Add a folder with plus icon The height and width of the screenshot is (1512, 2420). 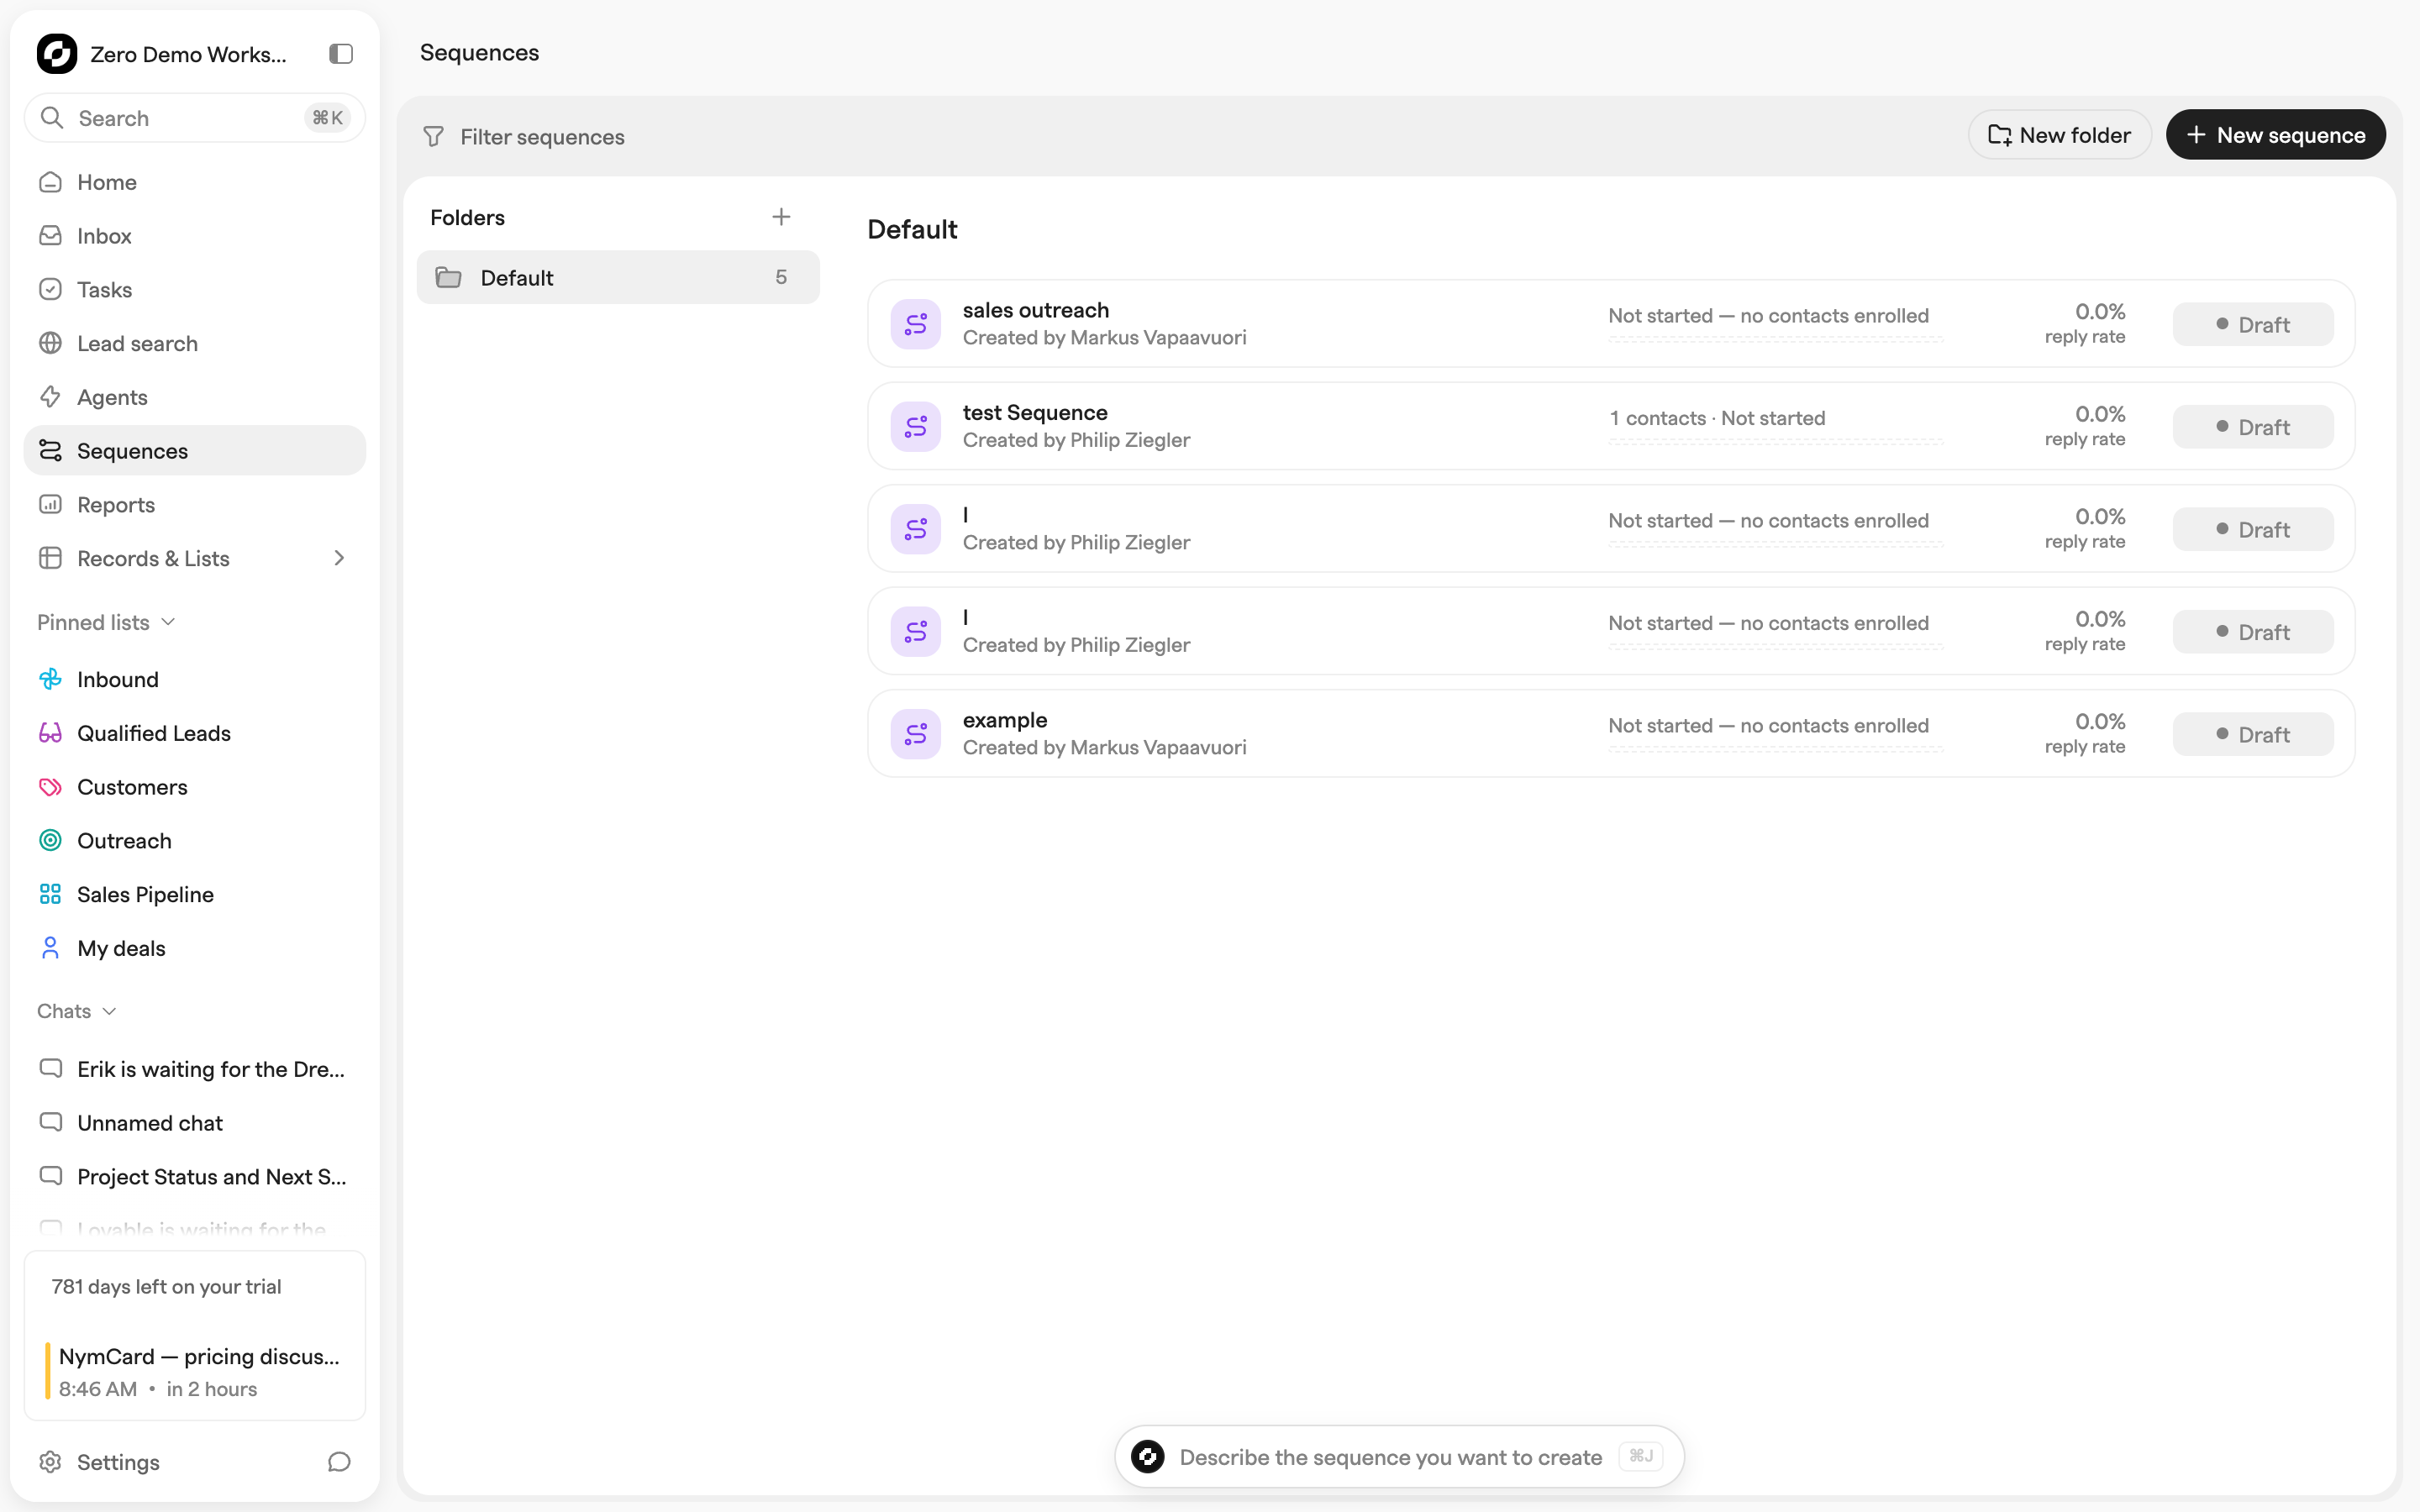(x=781, y=217)
